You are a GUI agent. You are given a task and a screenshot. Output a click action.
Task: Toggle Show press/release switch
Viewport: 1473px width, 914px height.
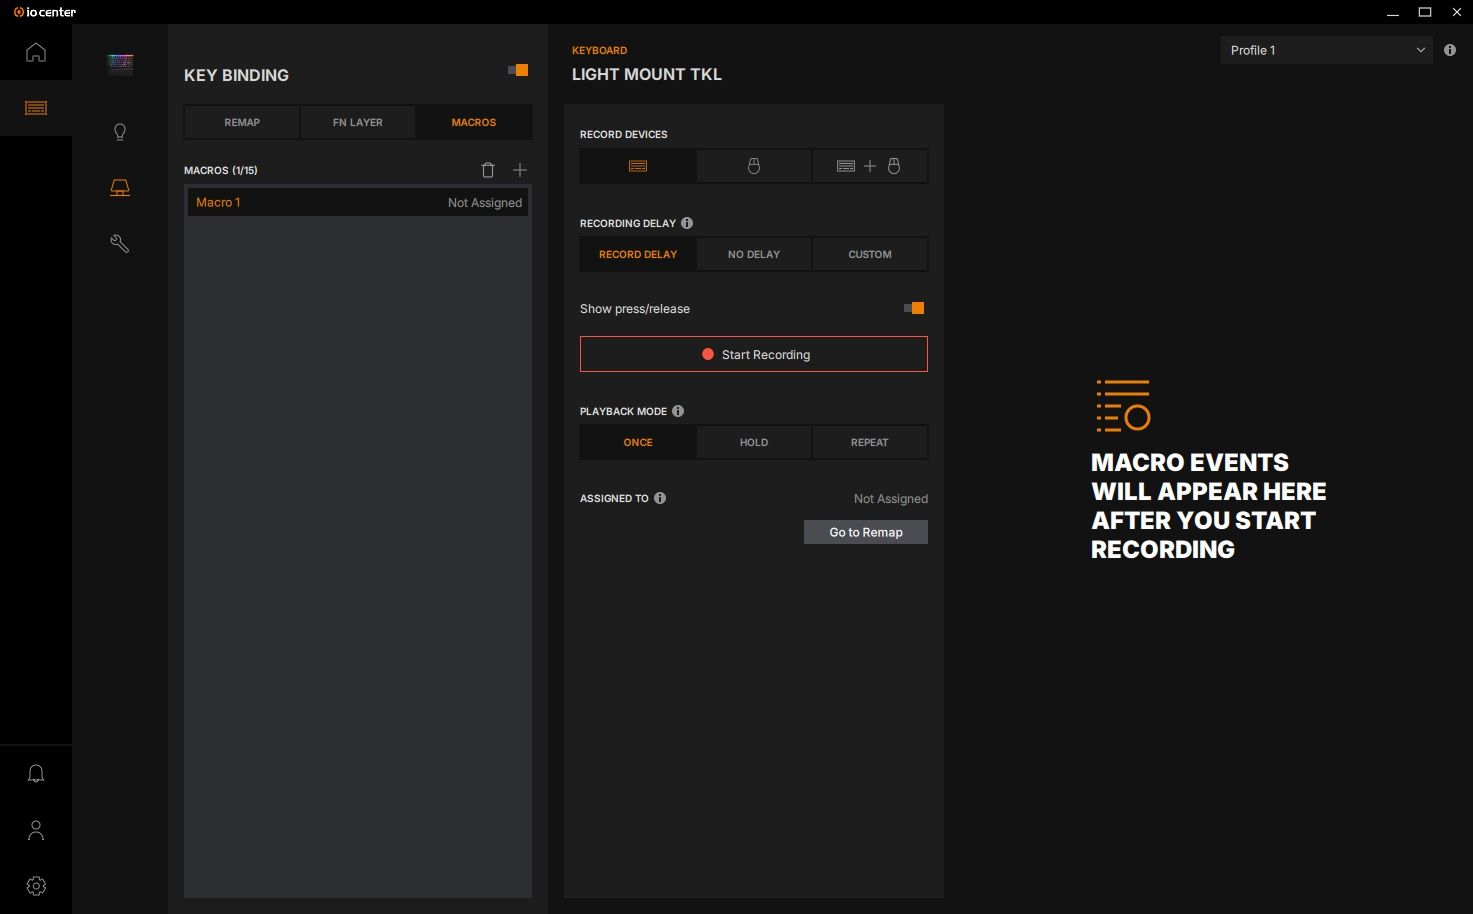coord(914,308)
